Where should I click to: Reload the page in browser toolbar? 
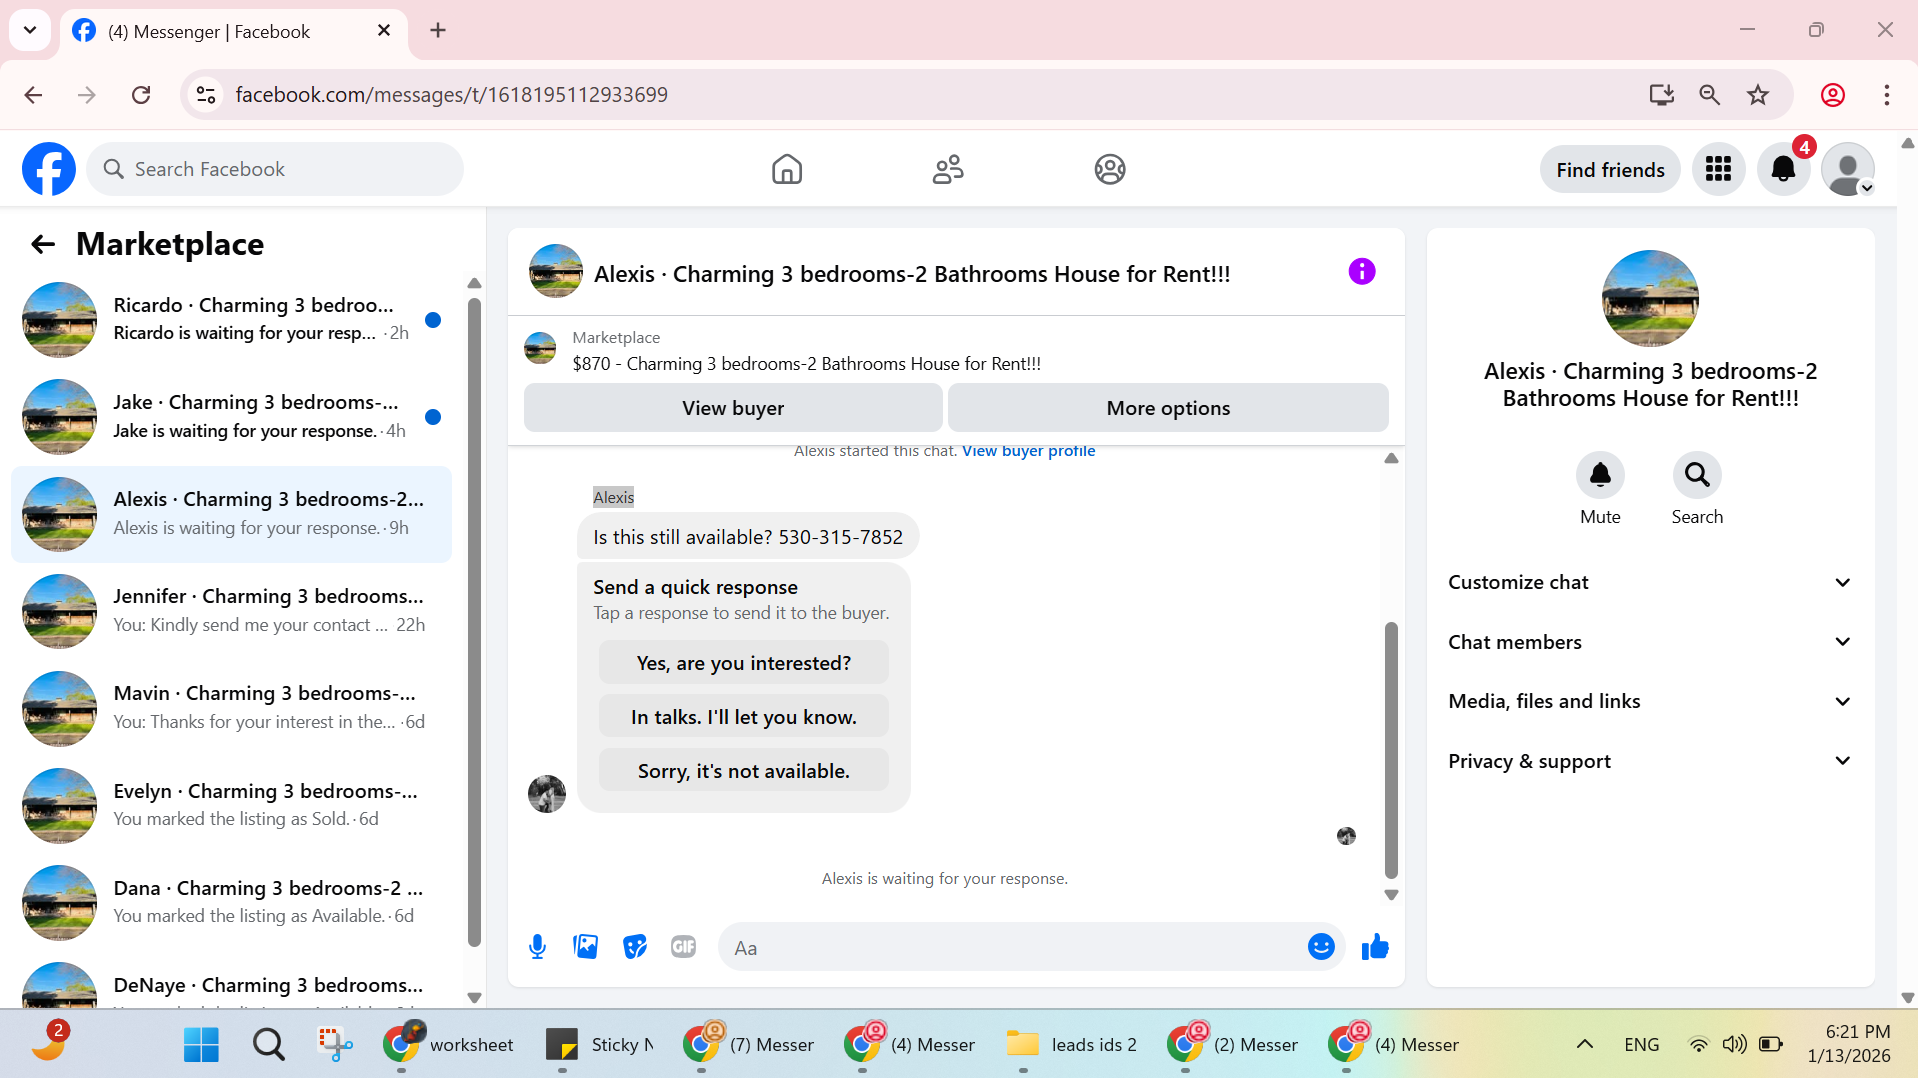point(141,95)
